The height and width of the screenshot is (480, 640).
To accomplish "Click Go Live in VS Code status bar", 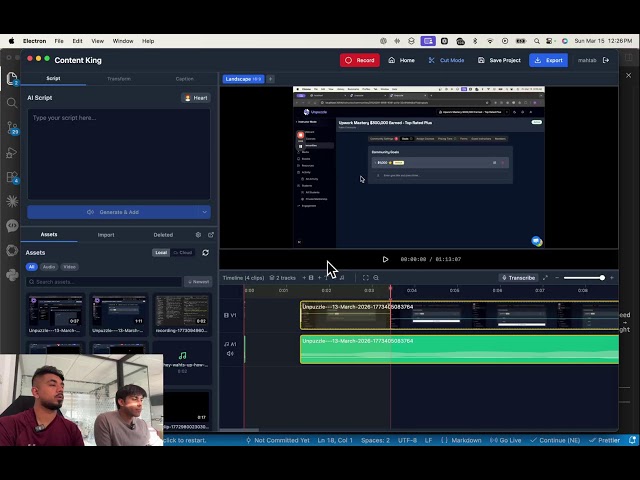I will 506,440.
